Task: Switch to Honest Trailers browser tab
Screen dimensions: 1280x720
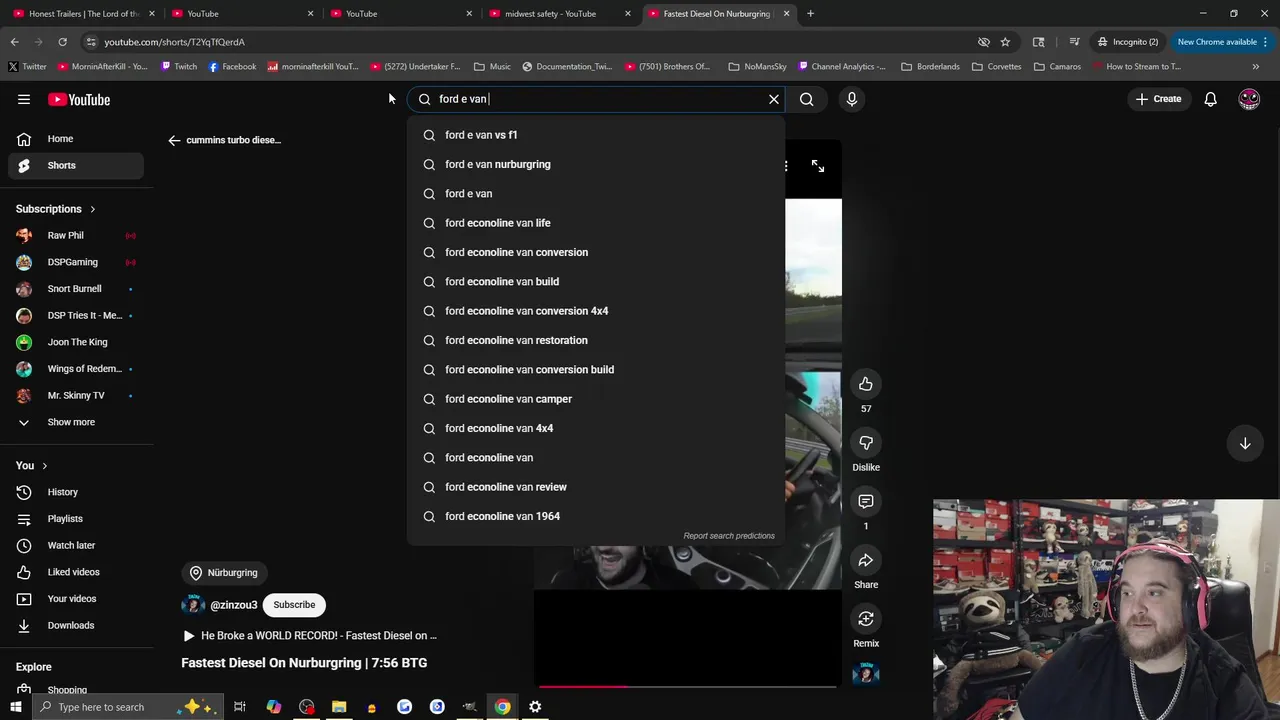Action: click(x=83, y=14)
